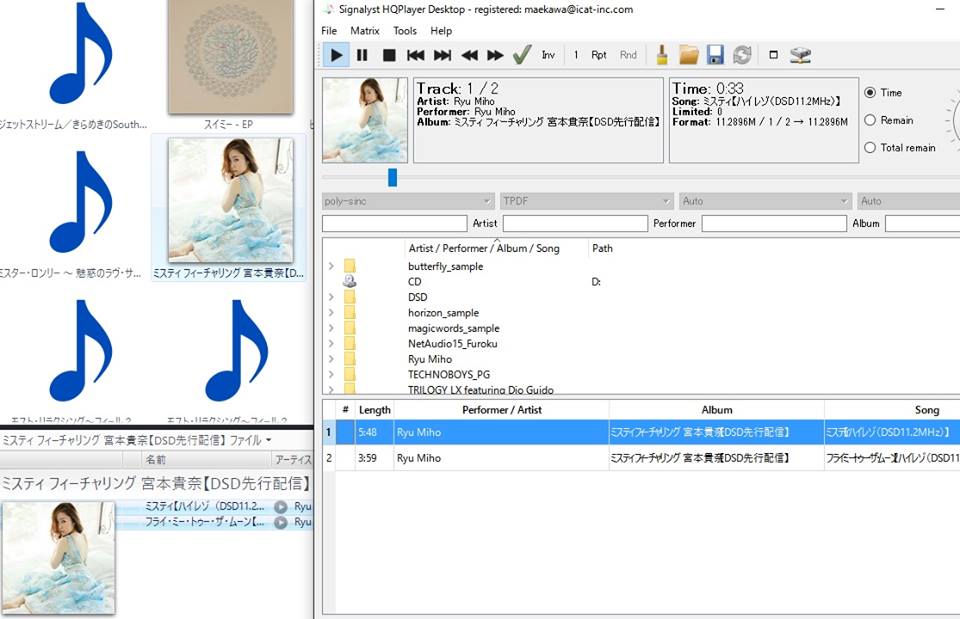This screenshot has height=619, width=960.
Task: Click the CD disc drive icon
Action: click(x=350, y=281)
